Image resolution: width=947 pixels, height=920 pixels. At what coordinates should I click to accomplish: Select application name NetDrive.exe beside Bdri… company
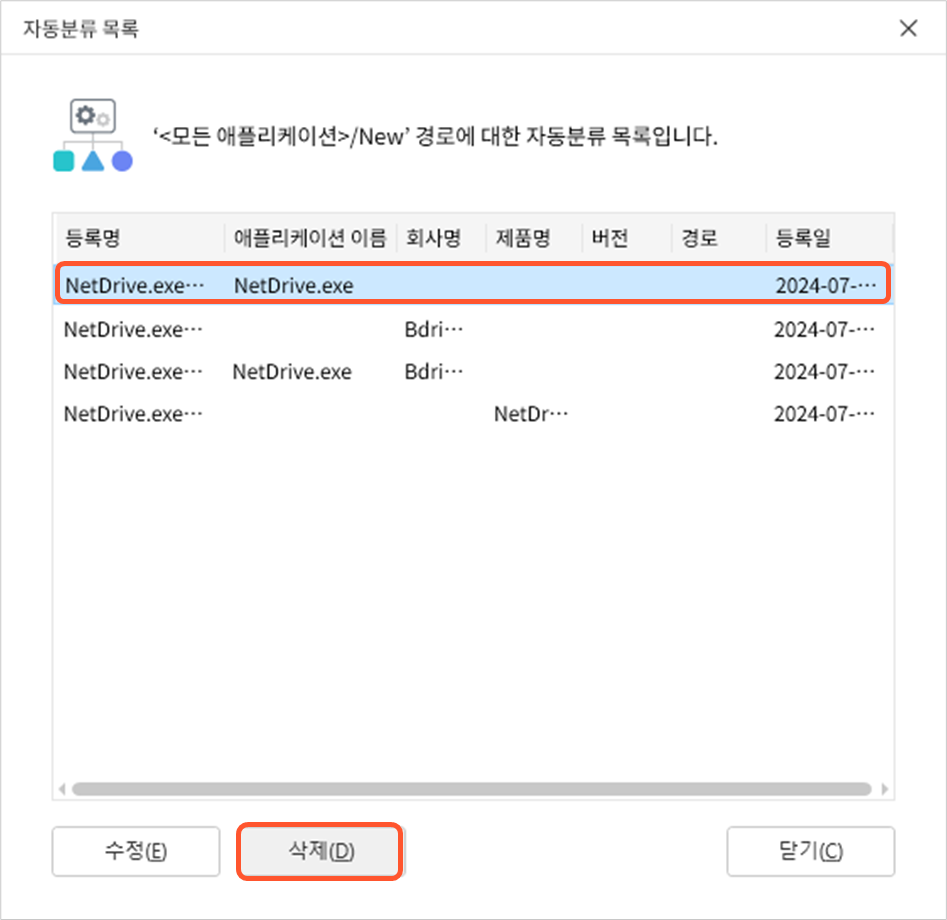pos(292,372)
